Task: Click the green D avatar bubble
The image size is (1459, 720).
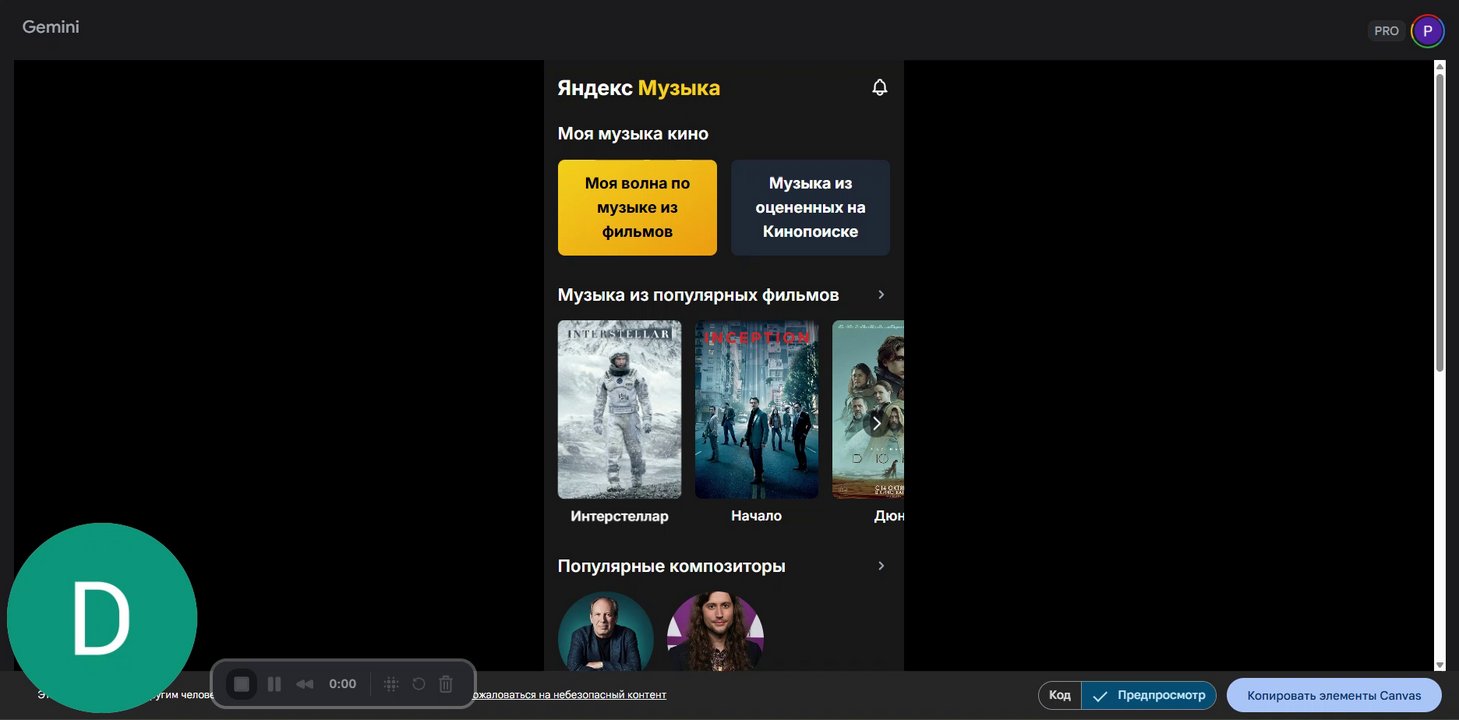Action: pos(102,618)
